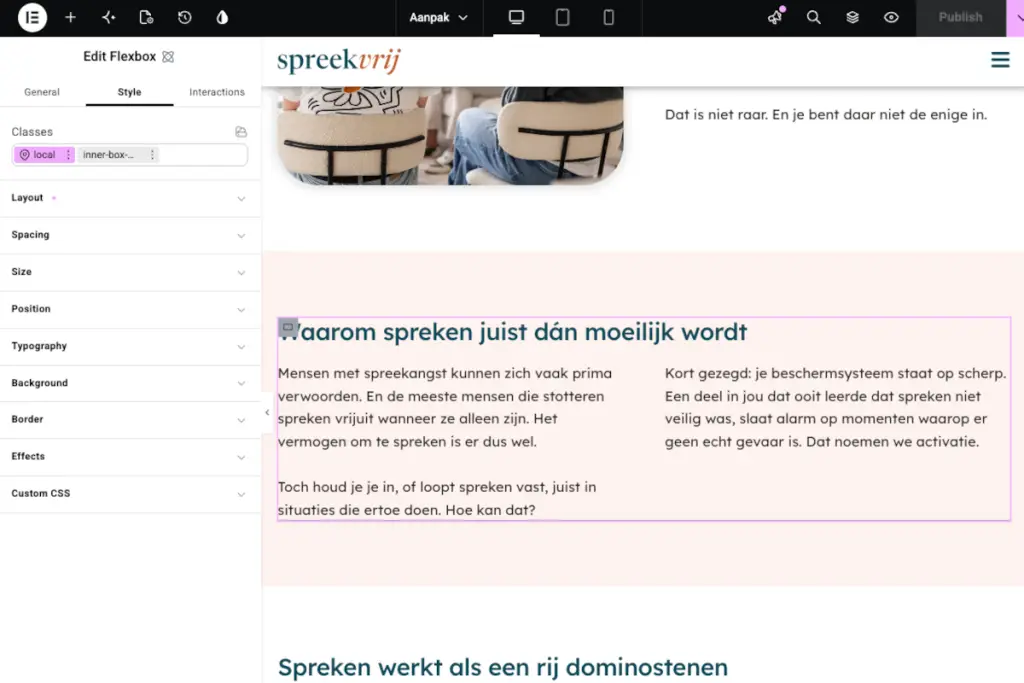This screenshot has height=683, width=1024.
Task: Switch to mobile preview mode
Action: [608, 18]
